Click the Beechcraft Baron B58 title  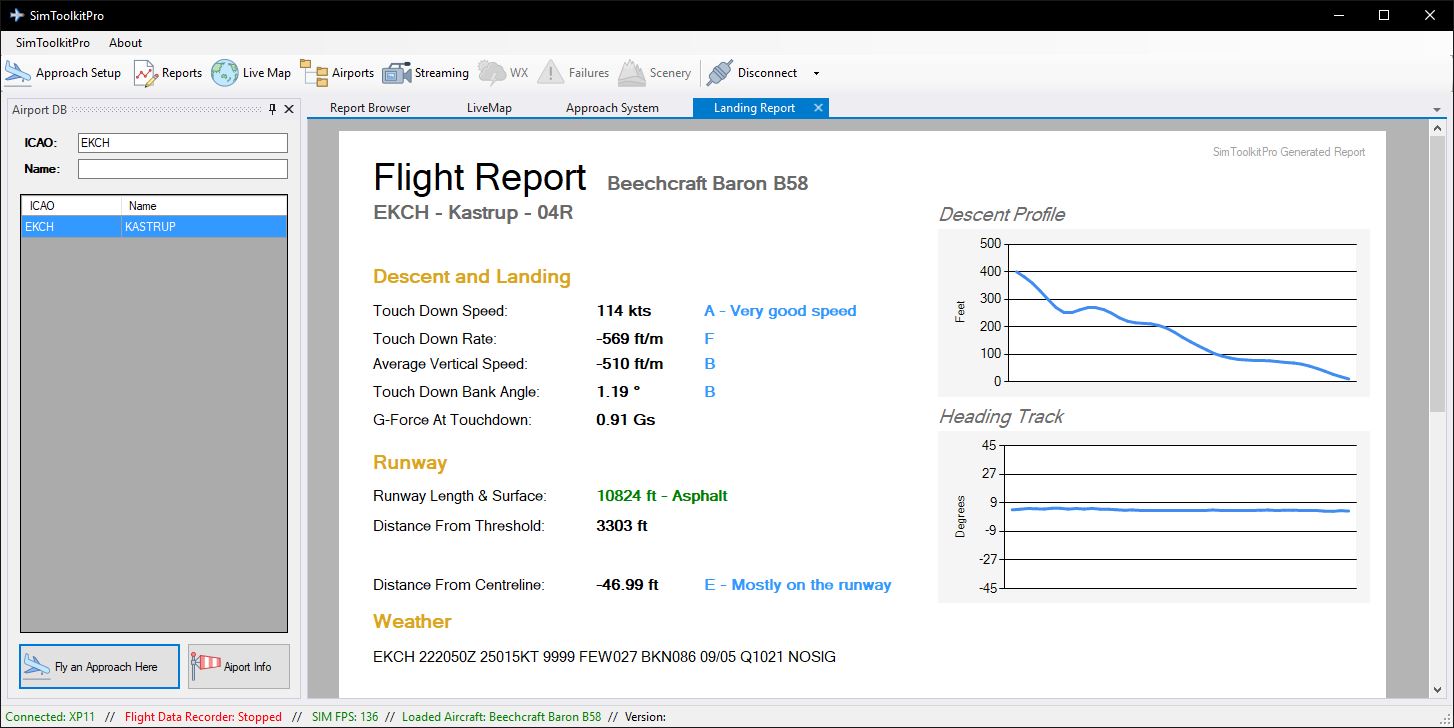point(707,183)
